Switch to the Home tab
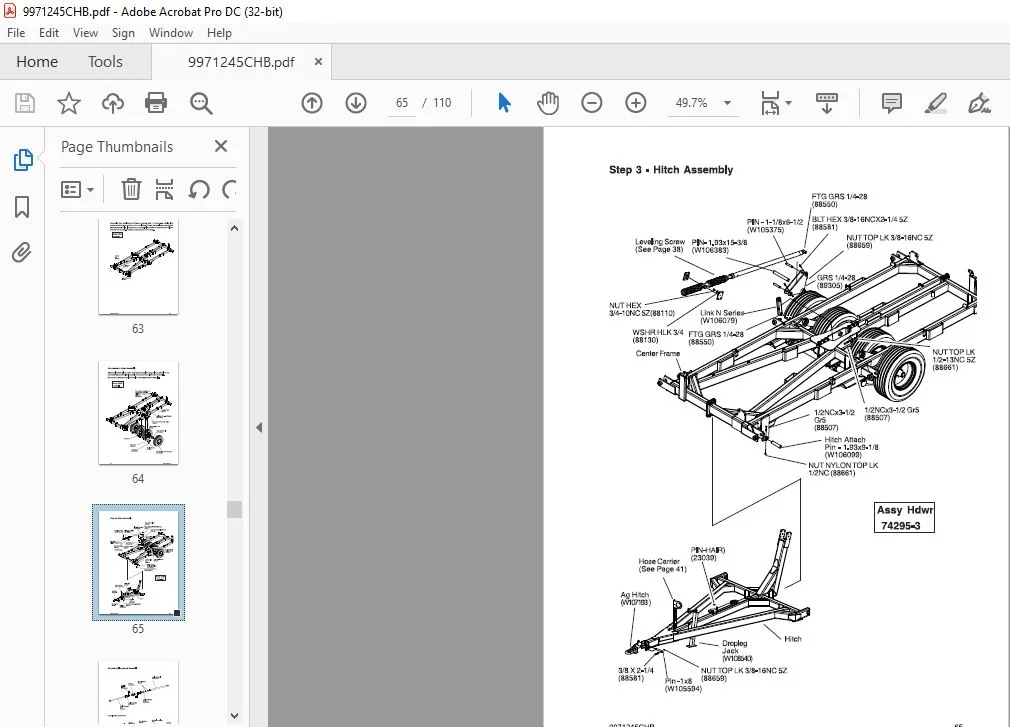Screen dimensions: 1010x727 [37, 62]
